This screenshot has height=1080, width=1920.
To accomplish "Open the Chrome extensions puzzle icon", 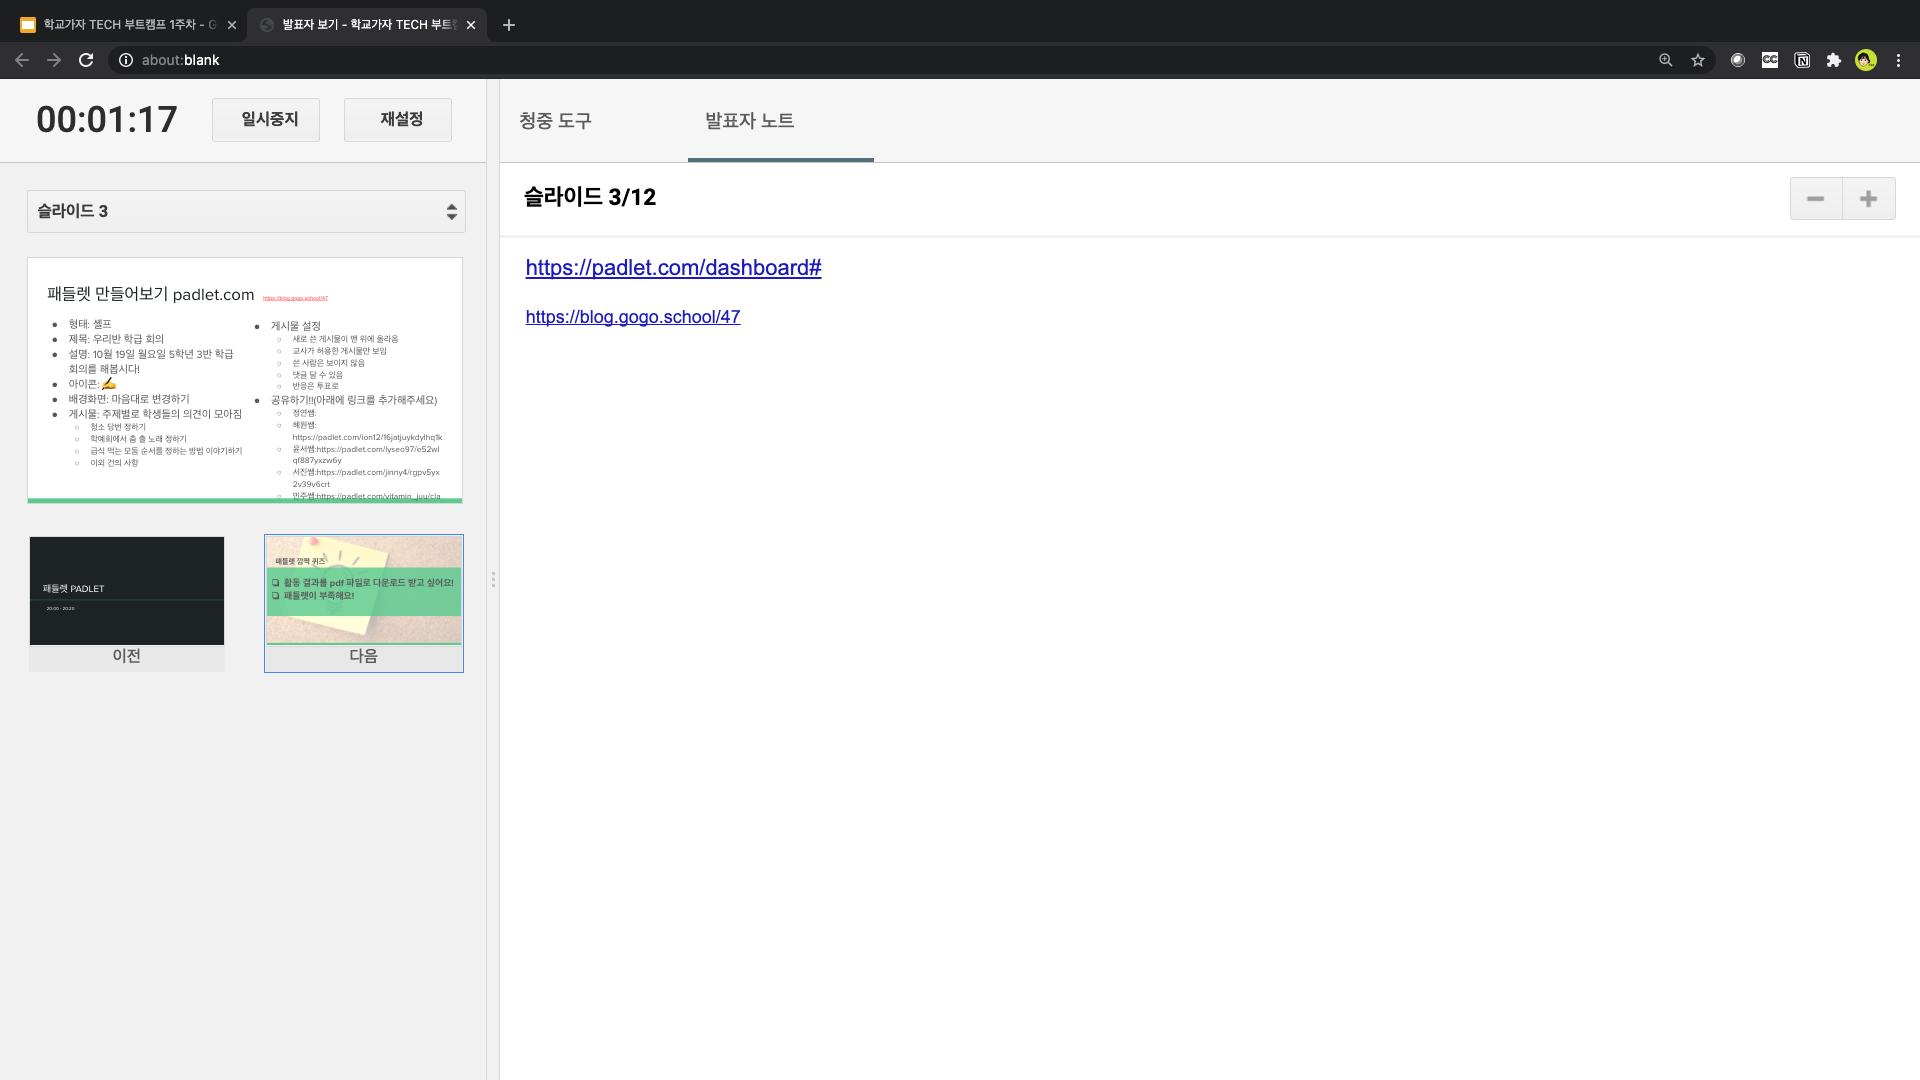I will [x=1834, y=60].
